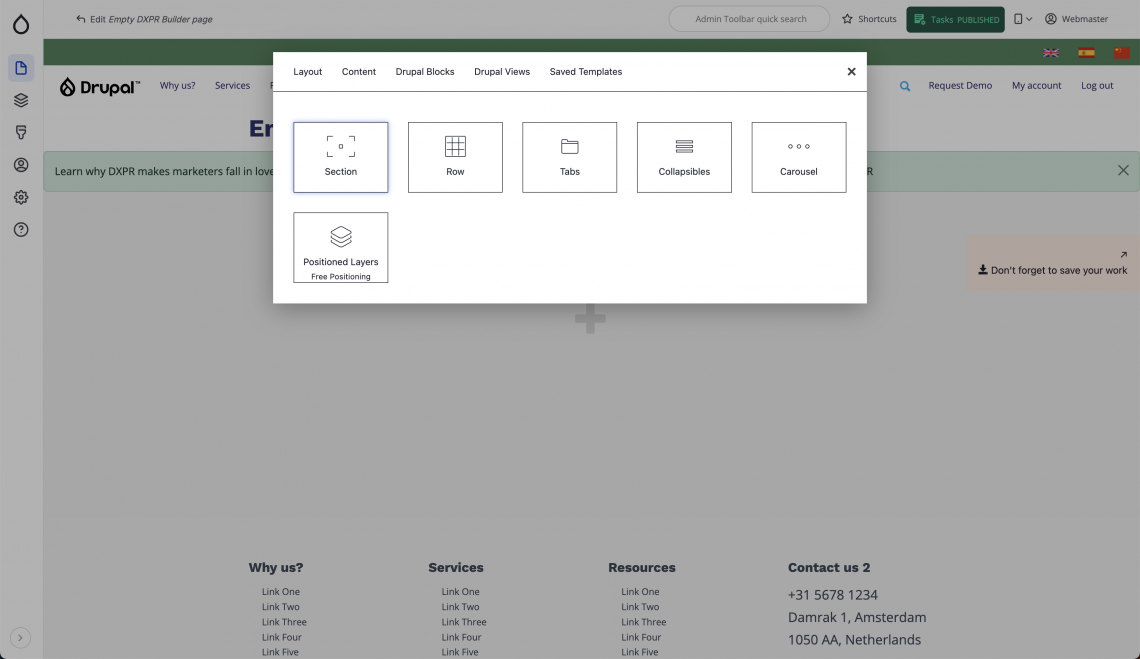Open Link One under Resources
1140x659 pixels.
tap(640, 591)
